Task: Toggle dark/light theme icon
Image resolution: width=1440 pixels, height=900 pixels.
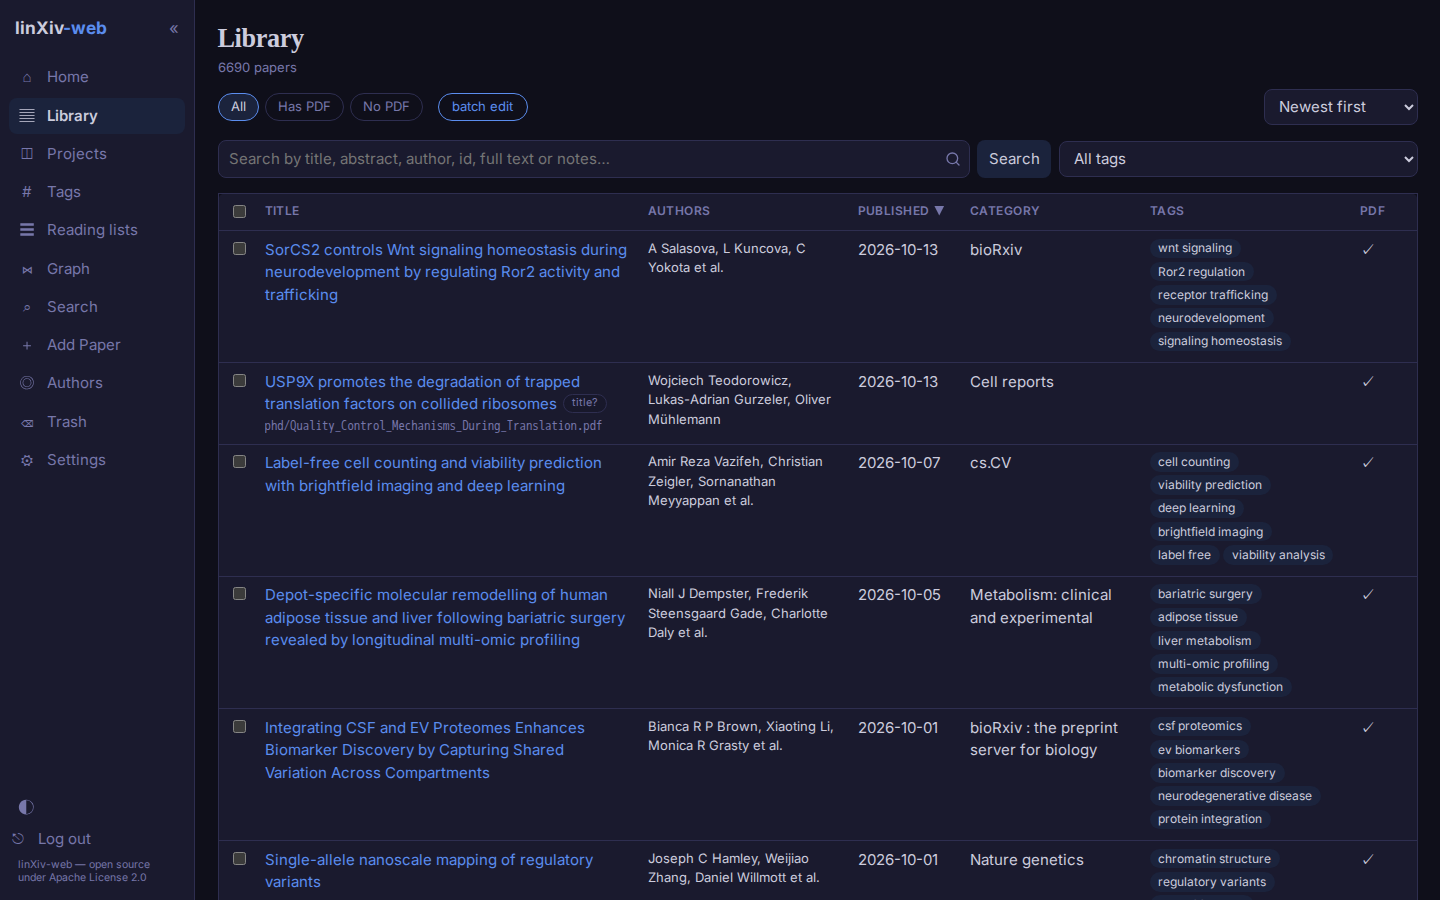Action: point(26,807)
